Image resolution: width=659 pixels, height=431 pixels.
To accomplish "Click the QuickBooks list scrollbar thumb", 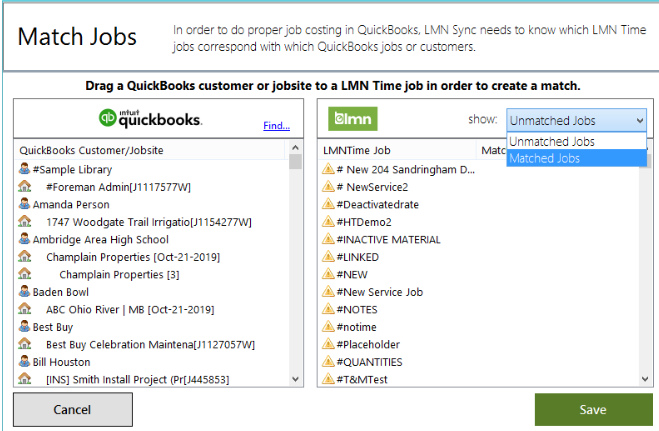I will tap(295, 162).
